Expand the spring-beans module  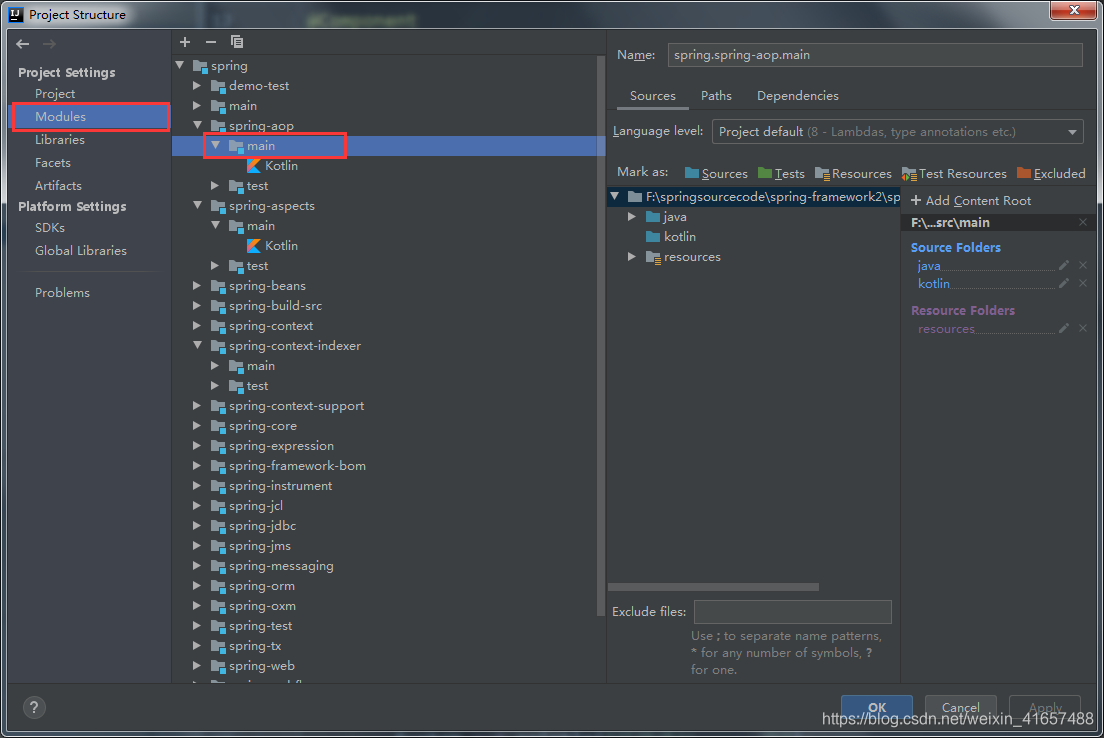197,286
